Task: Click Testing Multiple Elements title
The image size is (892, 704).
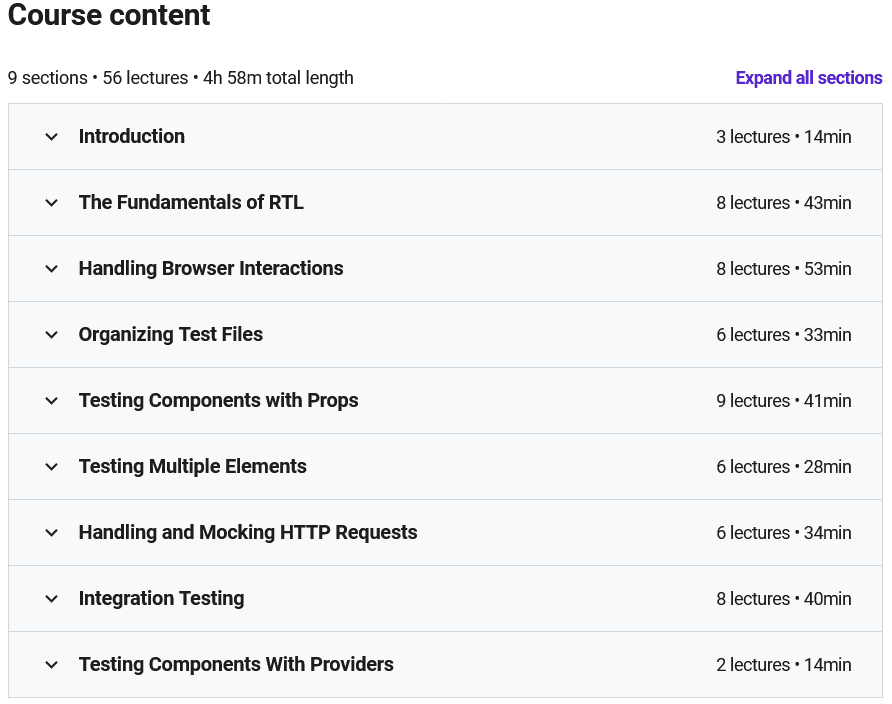Action: pos(192,466)
